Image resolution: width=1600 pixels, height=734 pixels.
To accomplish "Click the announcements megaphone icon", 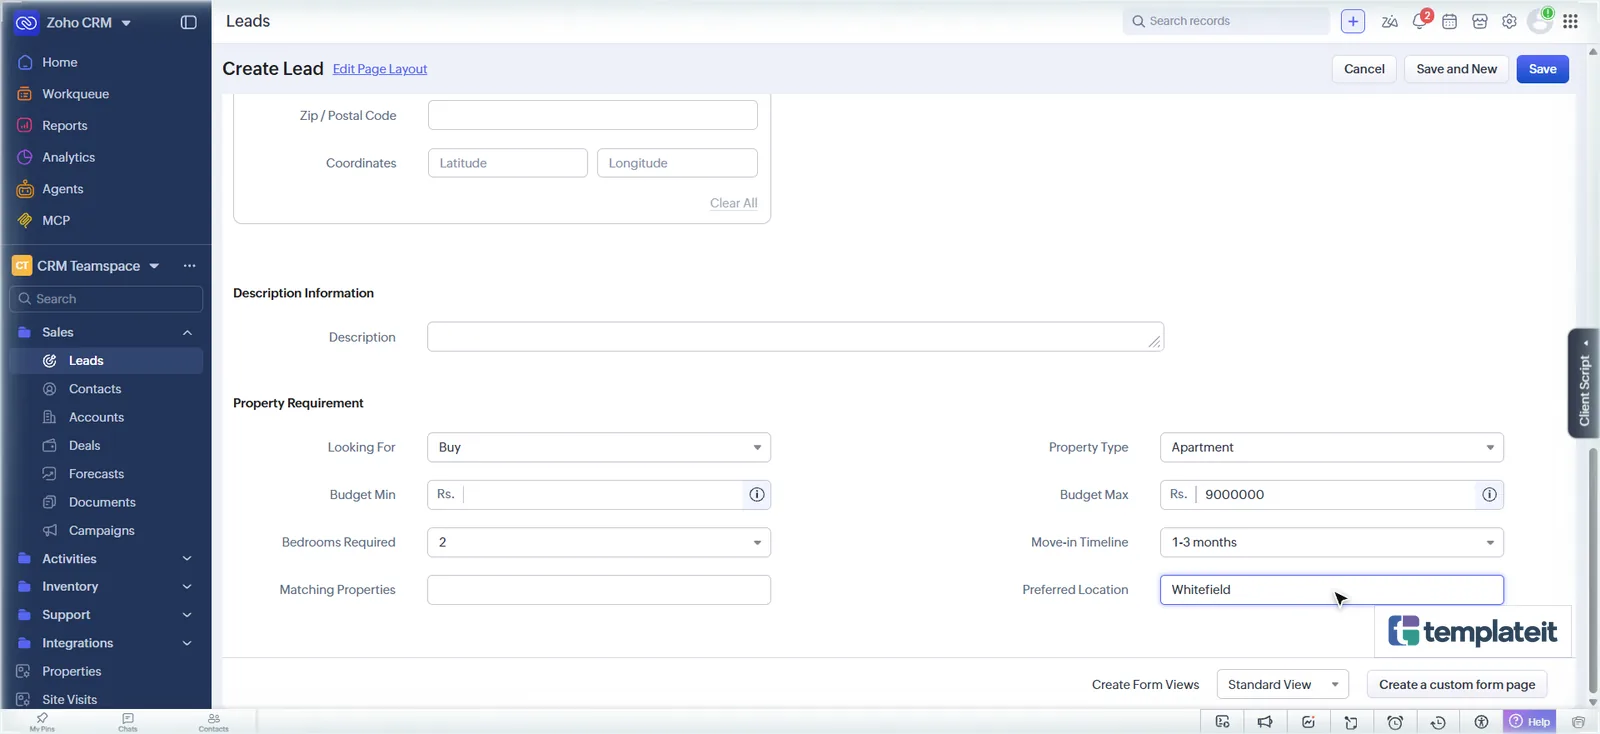I will click(1265, 722).
